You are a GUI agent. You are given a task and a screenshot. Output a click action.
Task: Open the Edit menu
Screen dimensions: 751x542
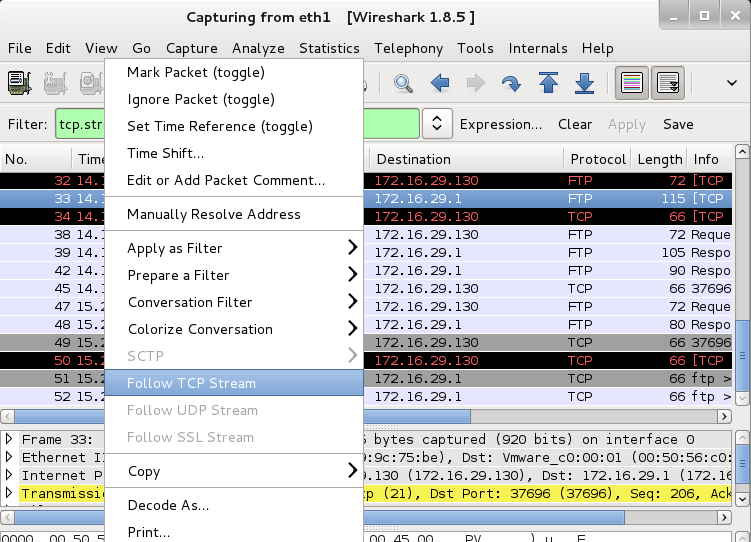point(58,48)
